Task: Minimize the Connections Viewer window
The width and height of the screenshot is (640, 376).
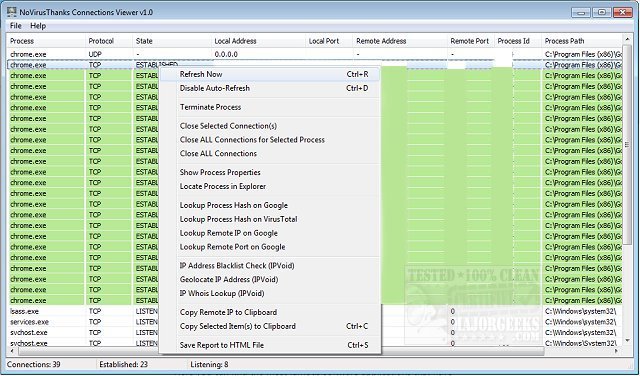Action: [581, 12]
